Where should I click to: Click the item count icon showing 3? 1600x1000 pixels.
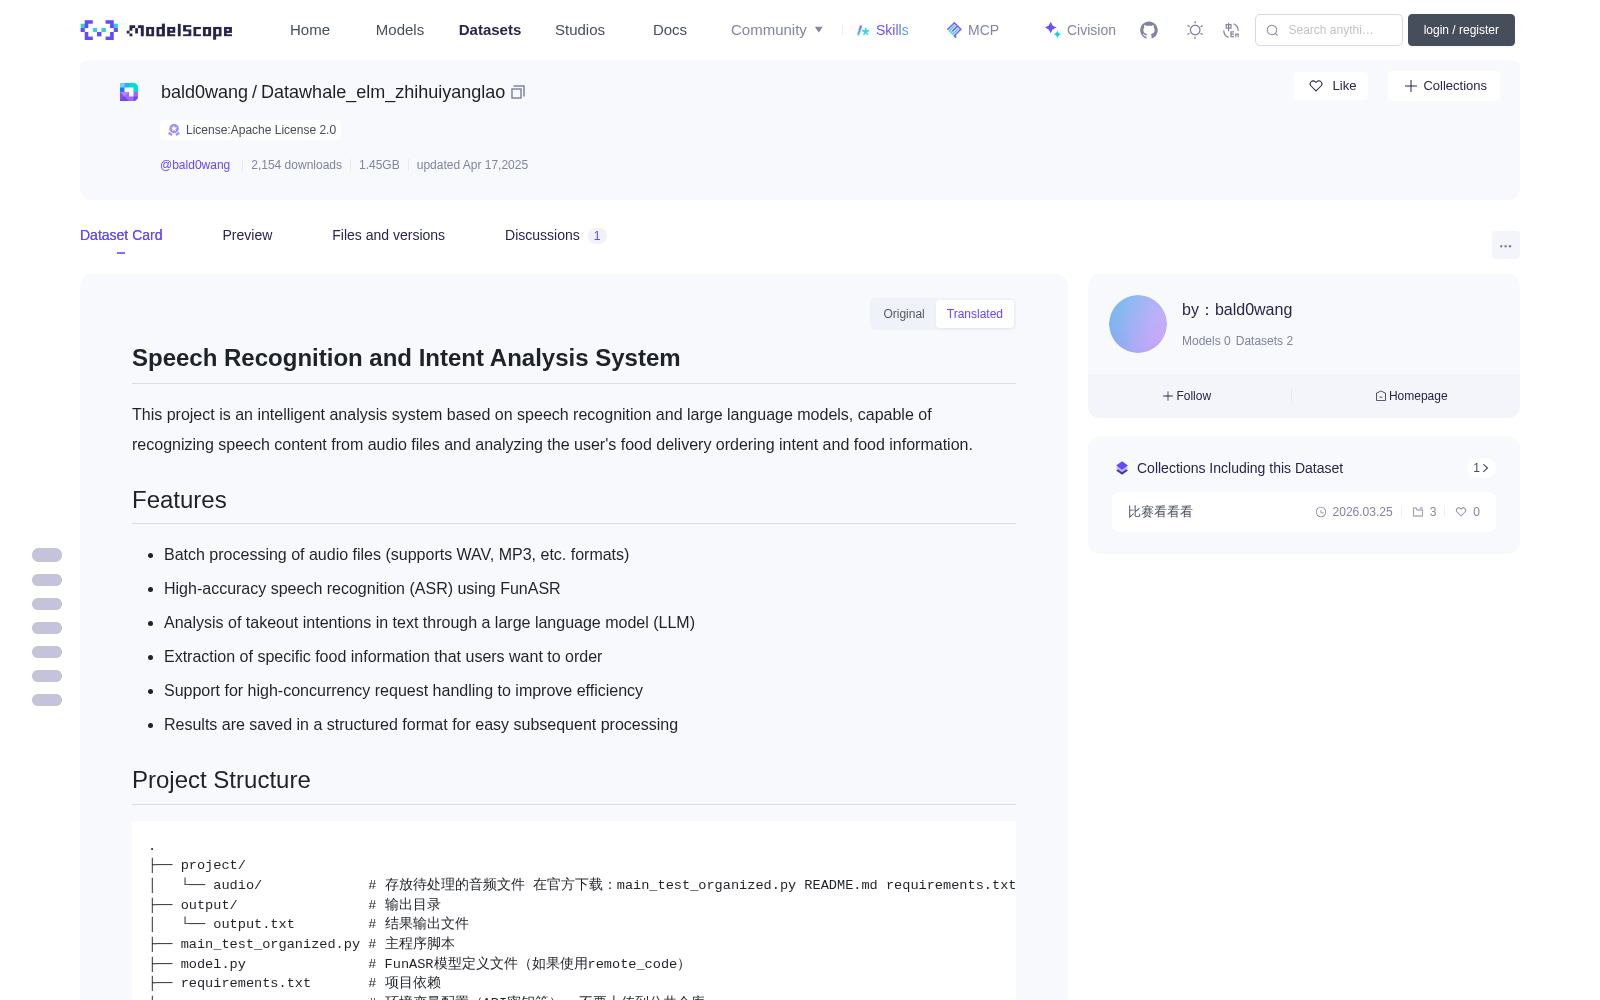click(1418, 512)
